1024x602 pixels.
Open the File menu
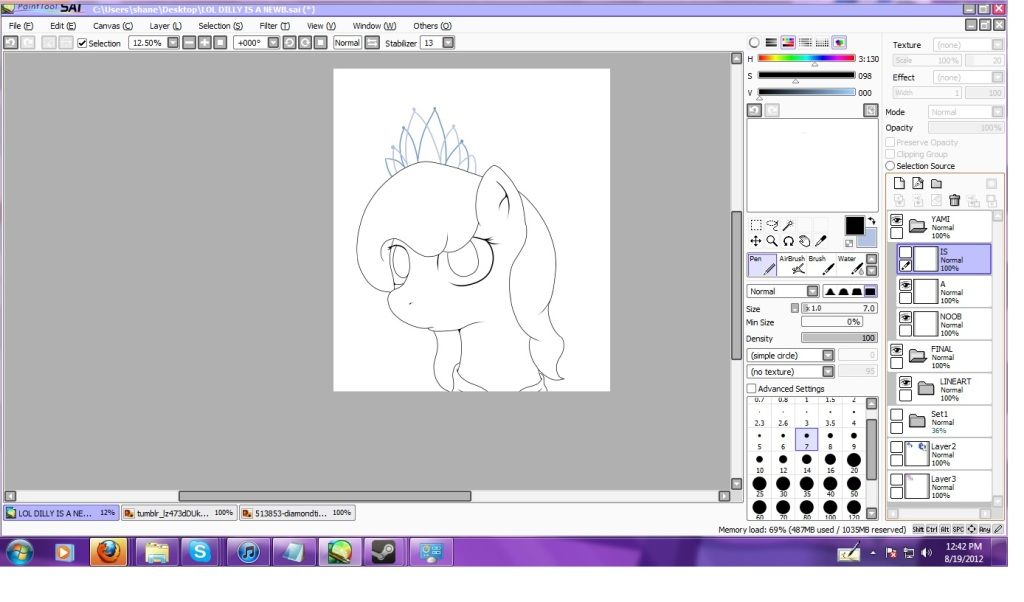point(21,25)
